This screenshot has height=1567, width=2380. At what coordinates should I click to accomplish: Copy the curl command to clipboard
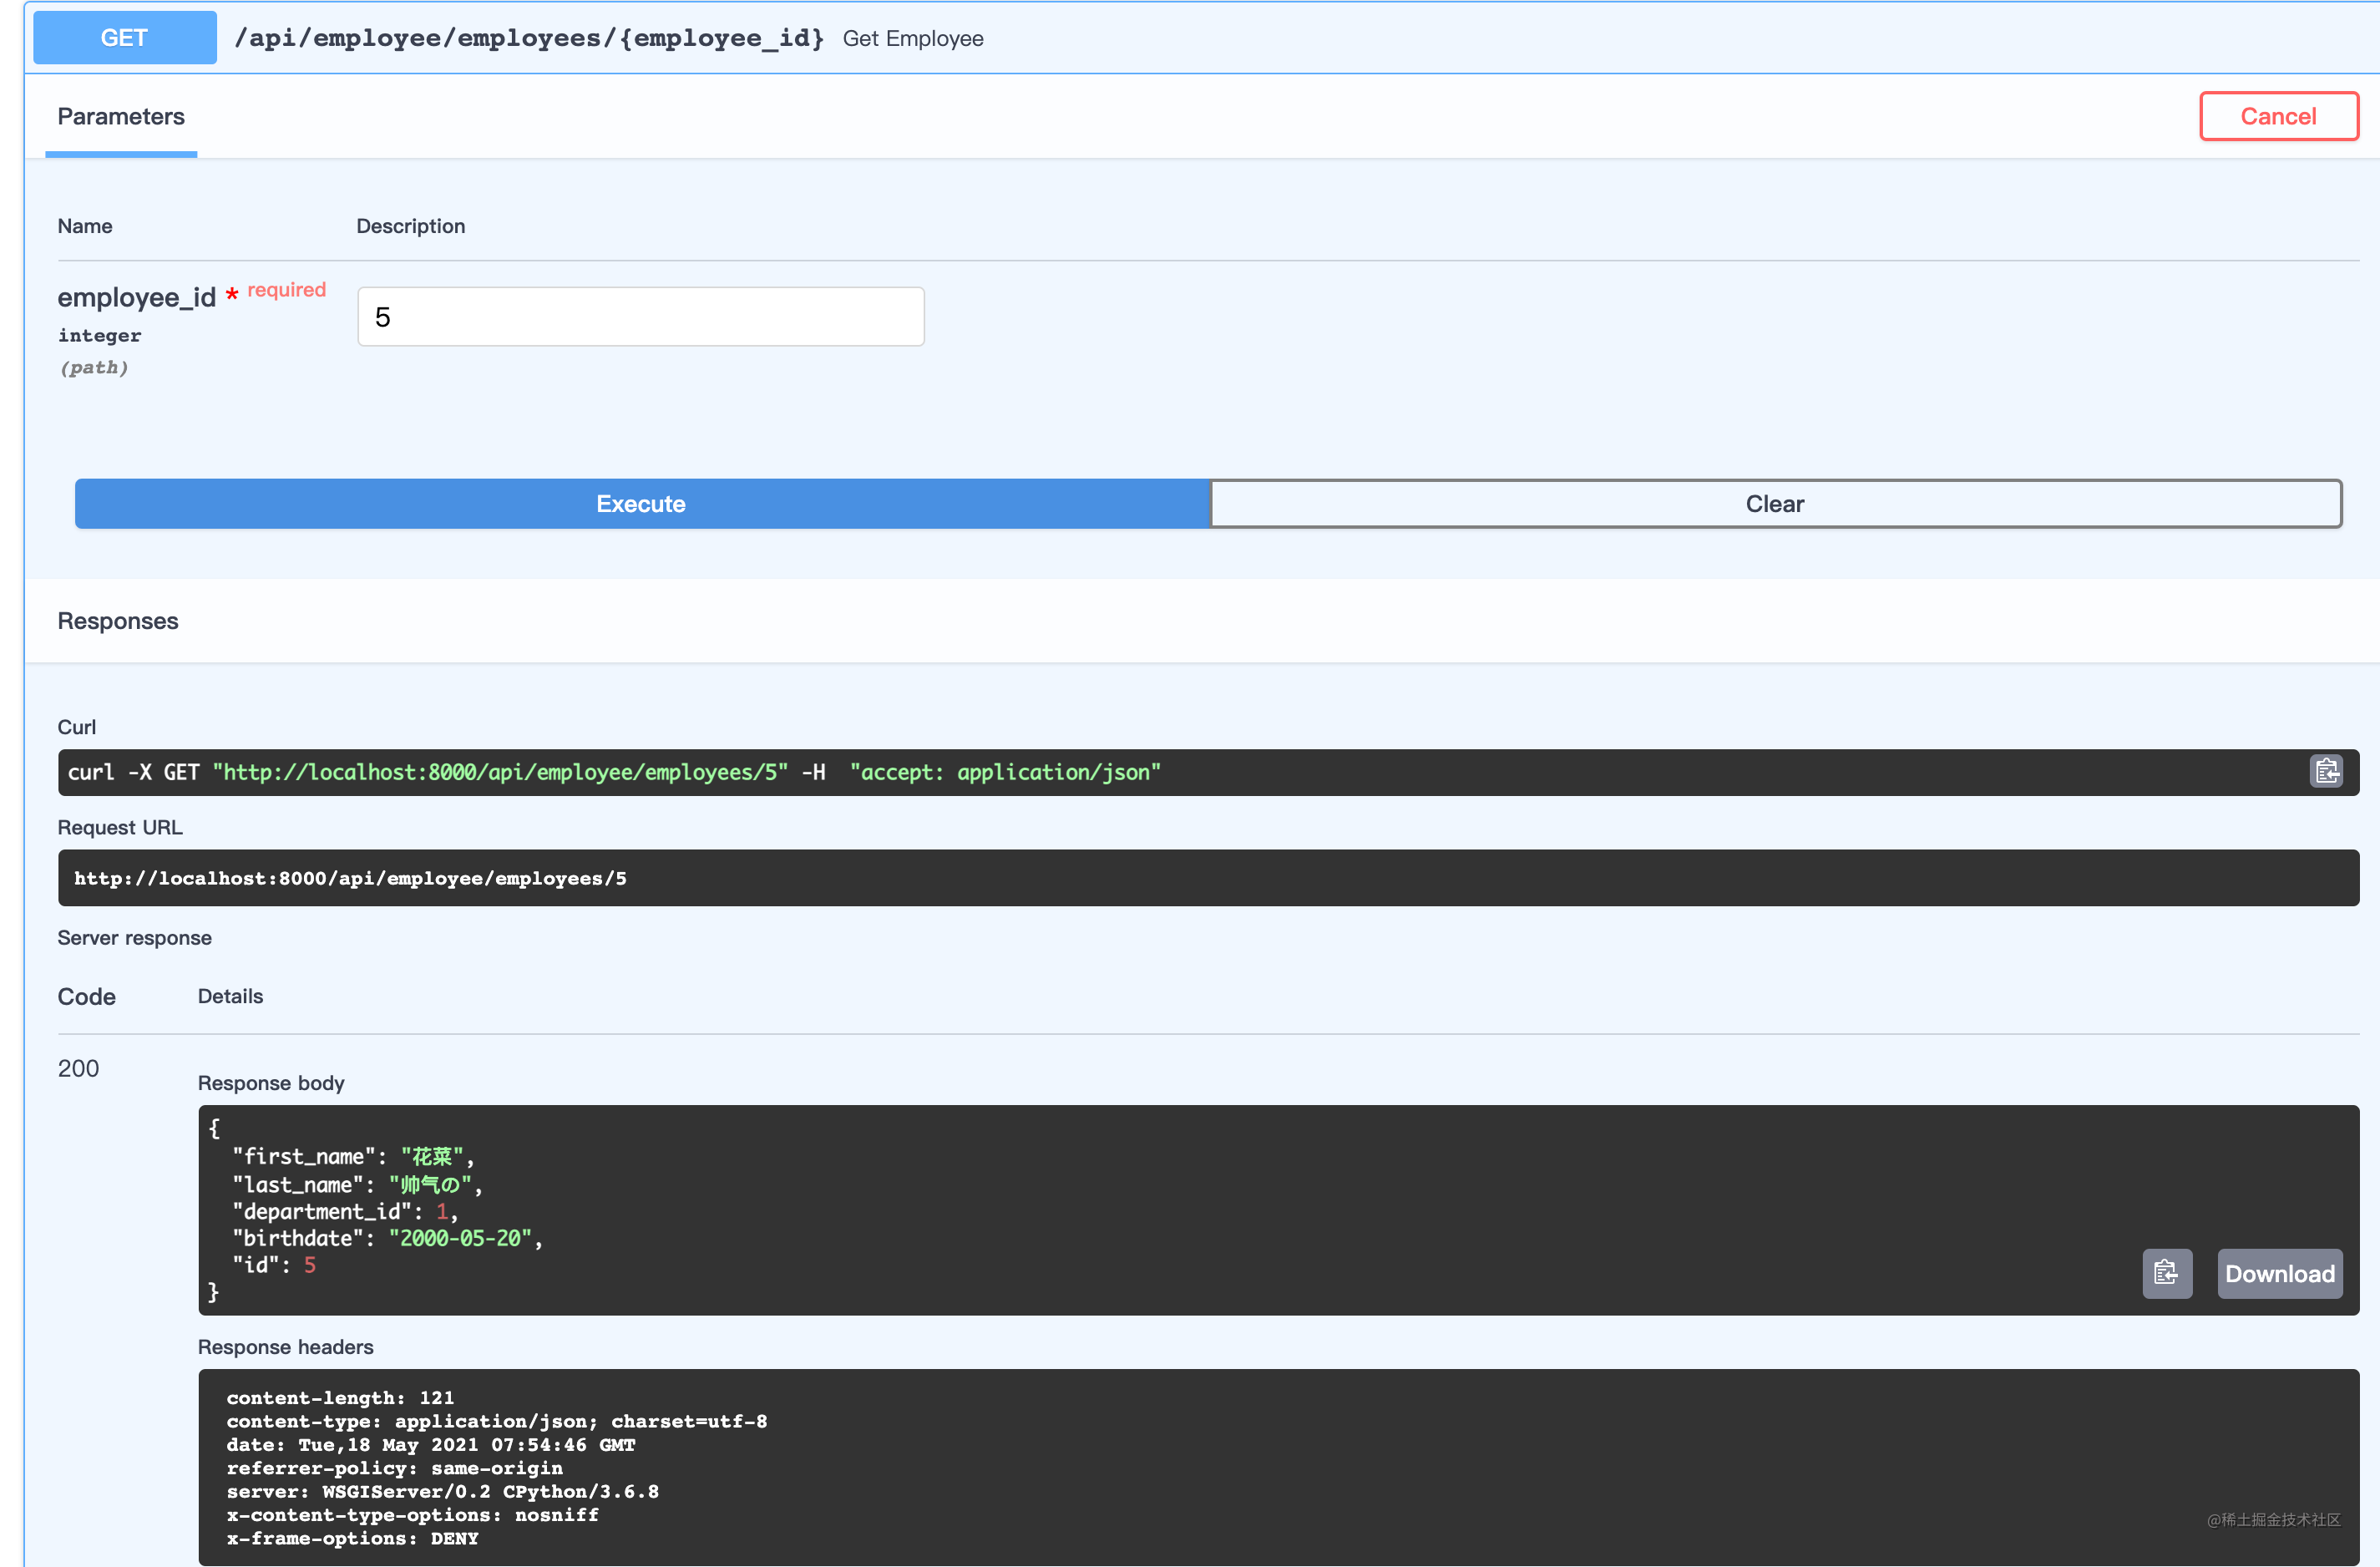2326,772
